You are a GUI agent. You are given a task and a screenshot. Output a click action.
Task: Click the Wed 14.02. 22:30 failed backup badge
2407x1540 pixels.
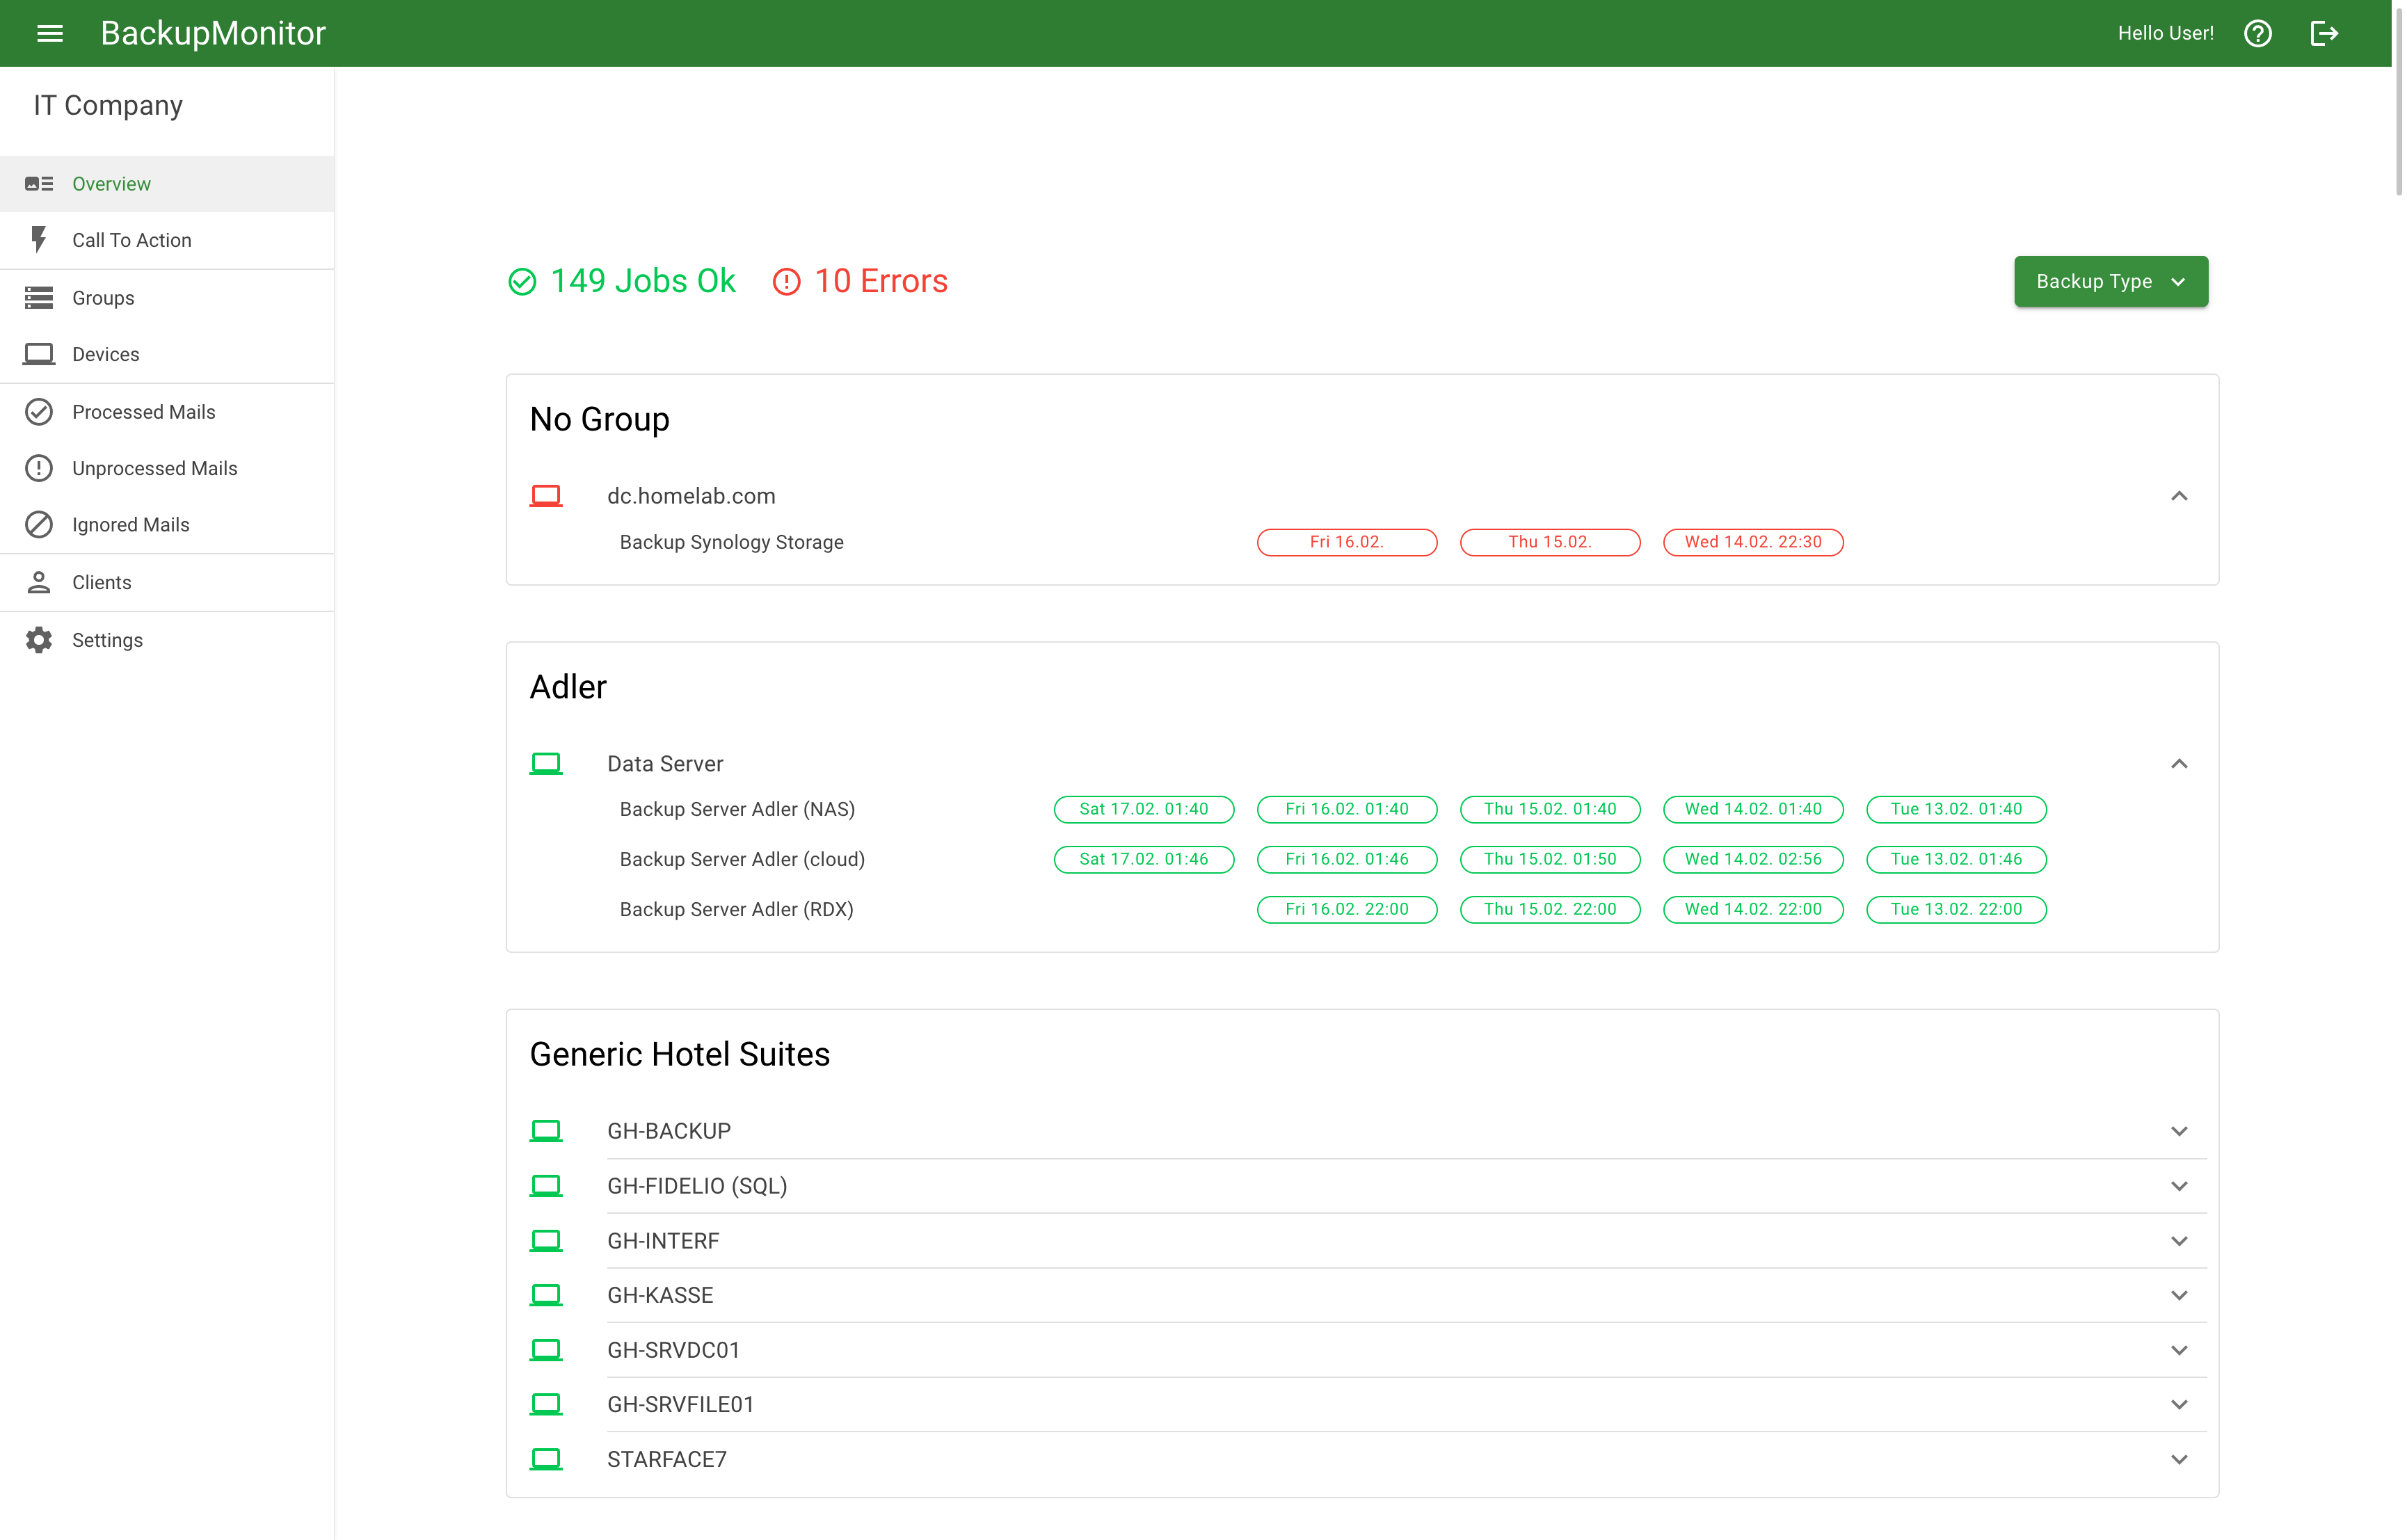[x=1752, y=542]
